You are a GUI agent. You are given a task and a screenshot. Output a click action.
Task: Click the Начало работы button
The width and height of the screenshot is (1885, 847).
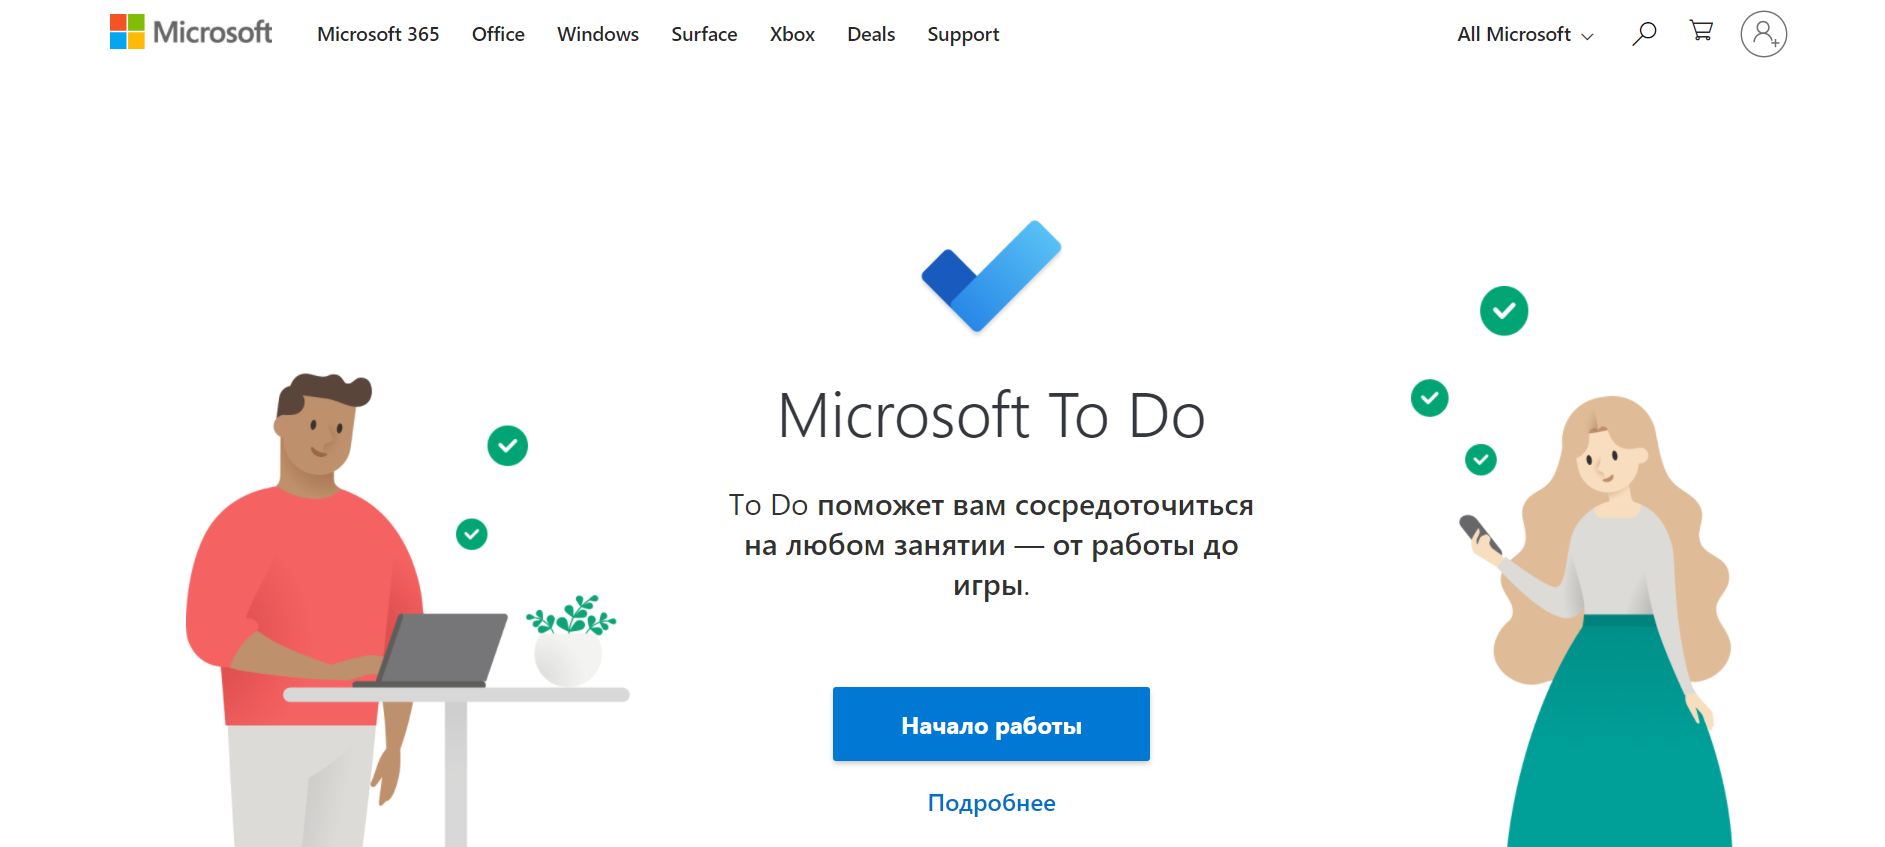(x=991, y=724)
